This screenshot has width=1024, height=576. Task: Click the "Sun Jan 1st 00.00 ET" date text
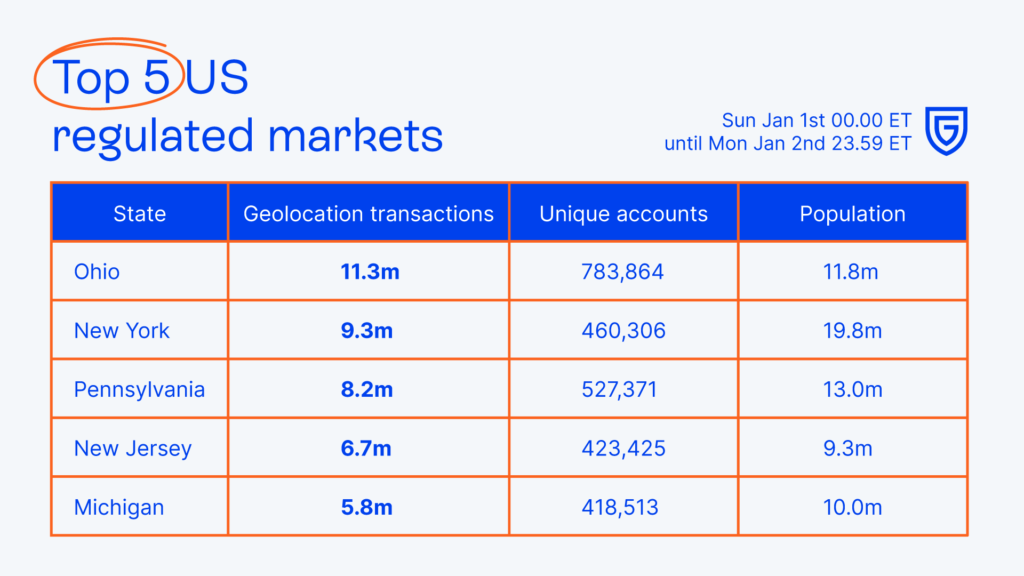click(816, 120)
